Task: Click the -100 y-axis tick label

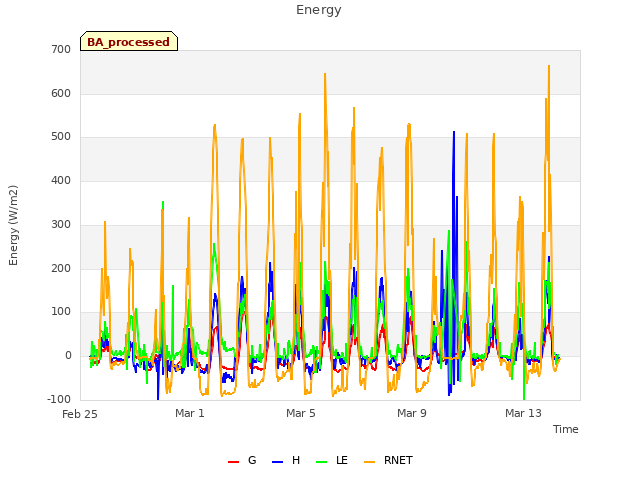Action: [x=59, y=399]
